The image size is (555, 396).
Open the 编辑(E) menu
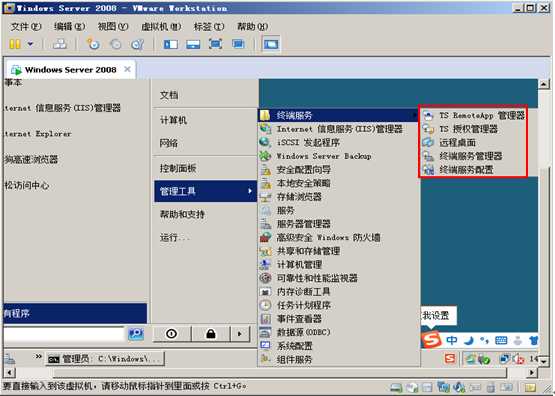69,27
